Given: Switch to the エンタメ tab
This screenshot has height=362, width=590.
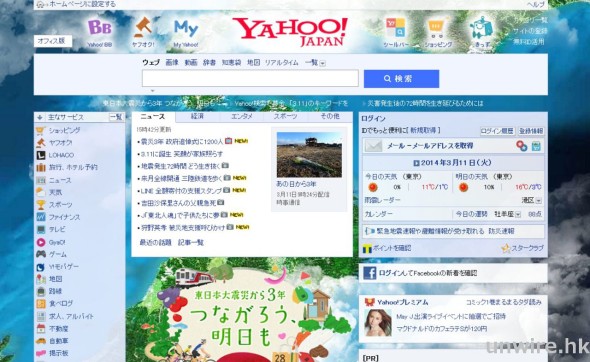Looking at the screenshot, I should tap(242, 117).
